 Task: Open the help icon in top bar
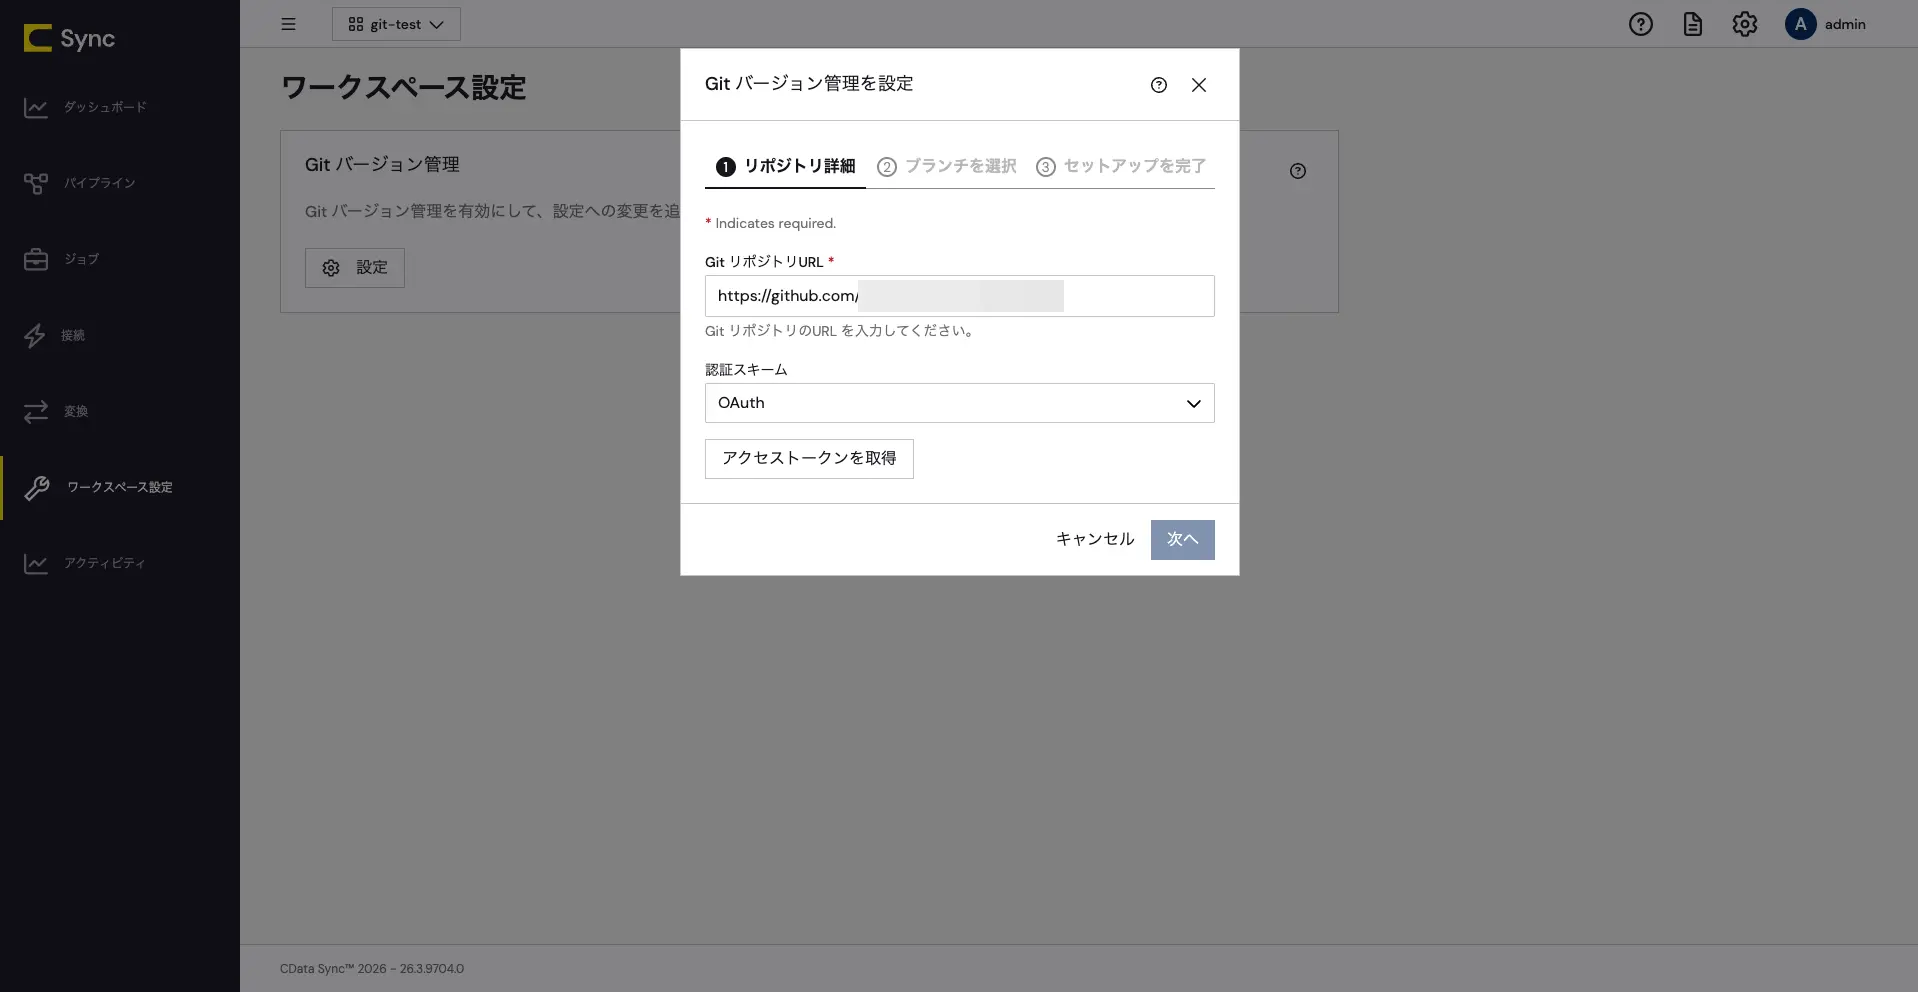pos(1640,24)
